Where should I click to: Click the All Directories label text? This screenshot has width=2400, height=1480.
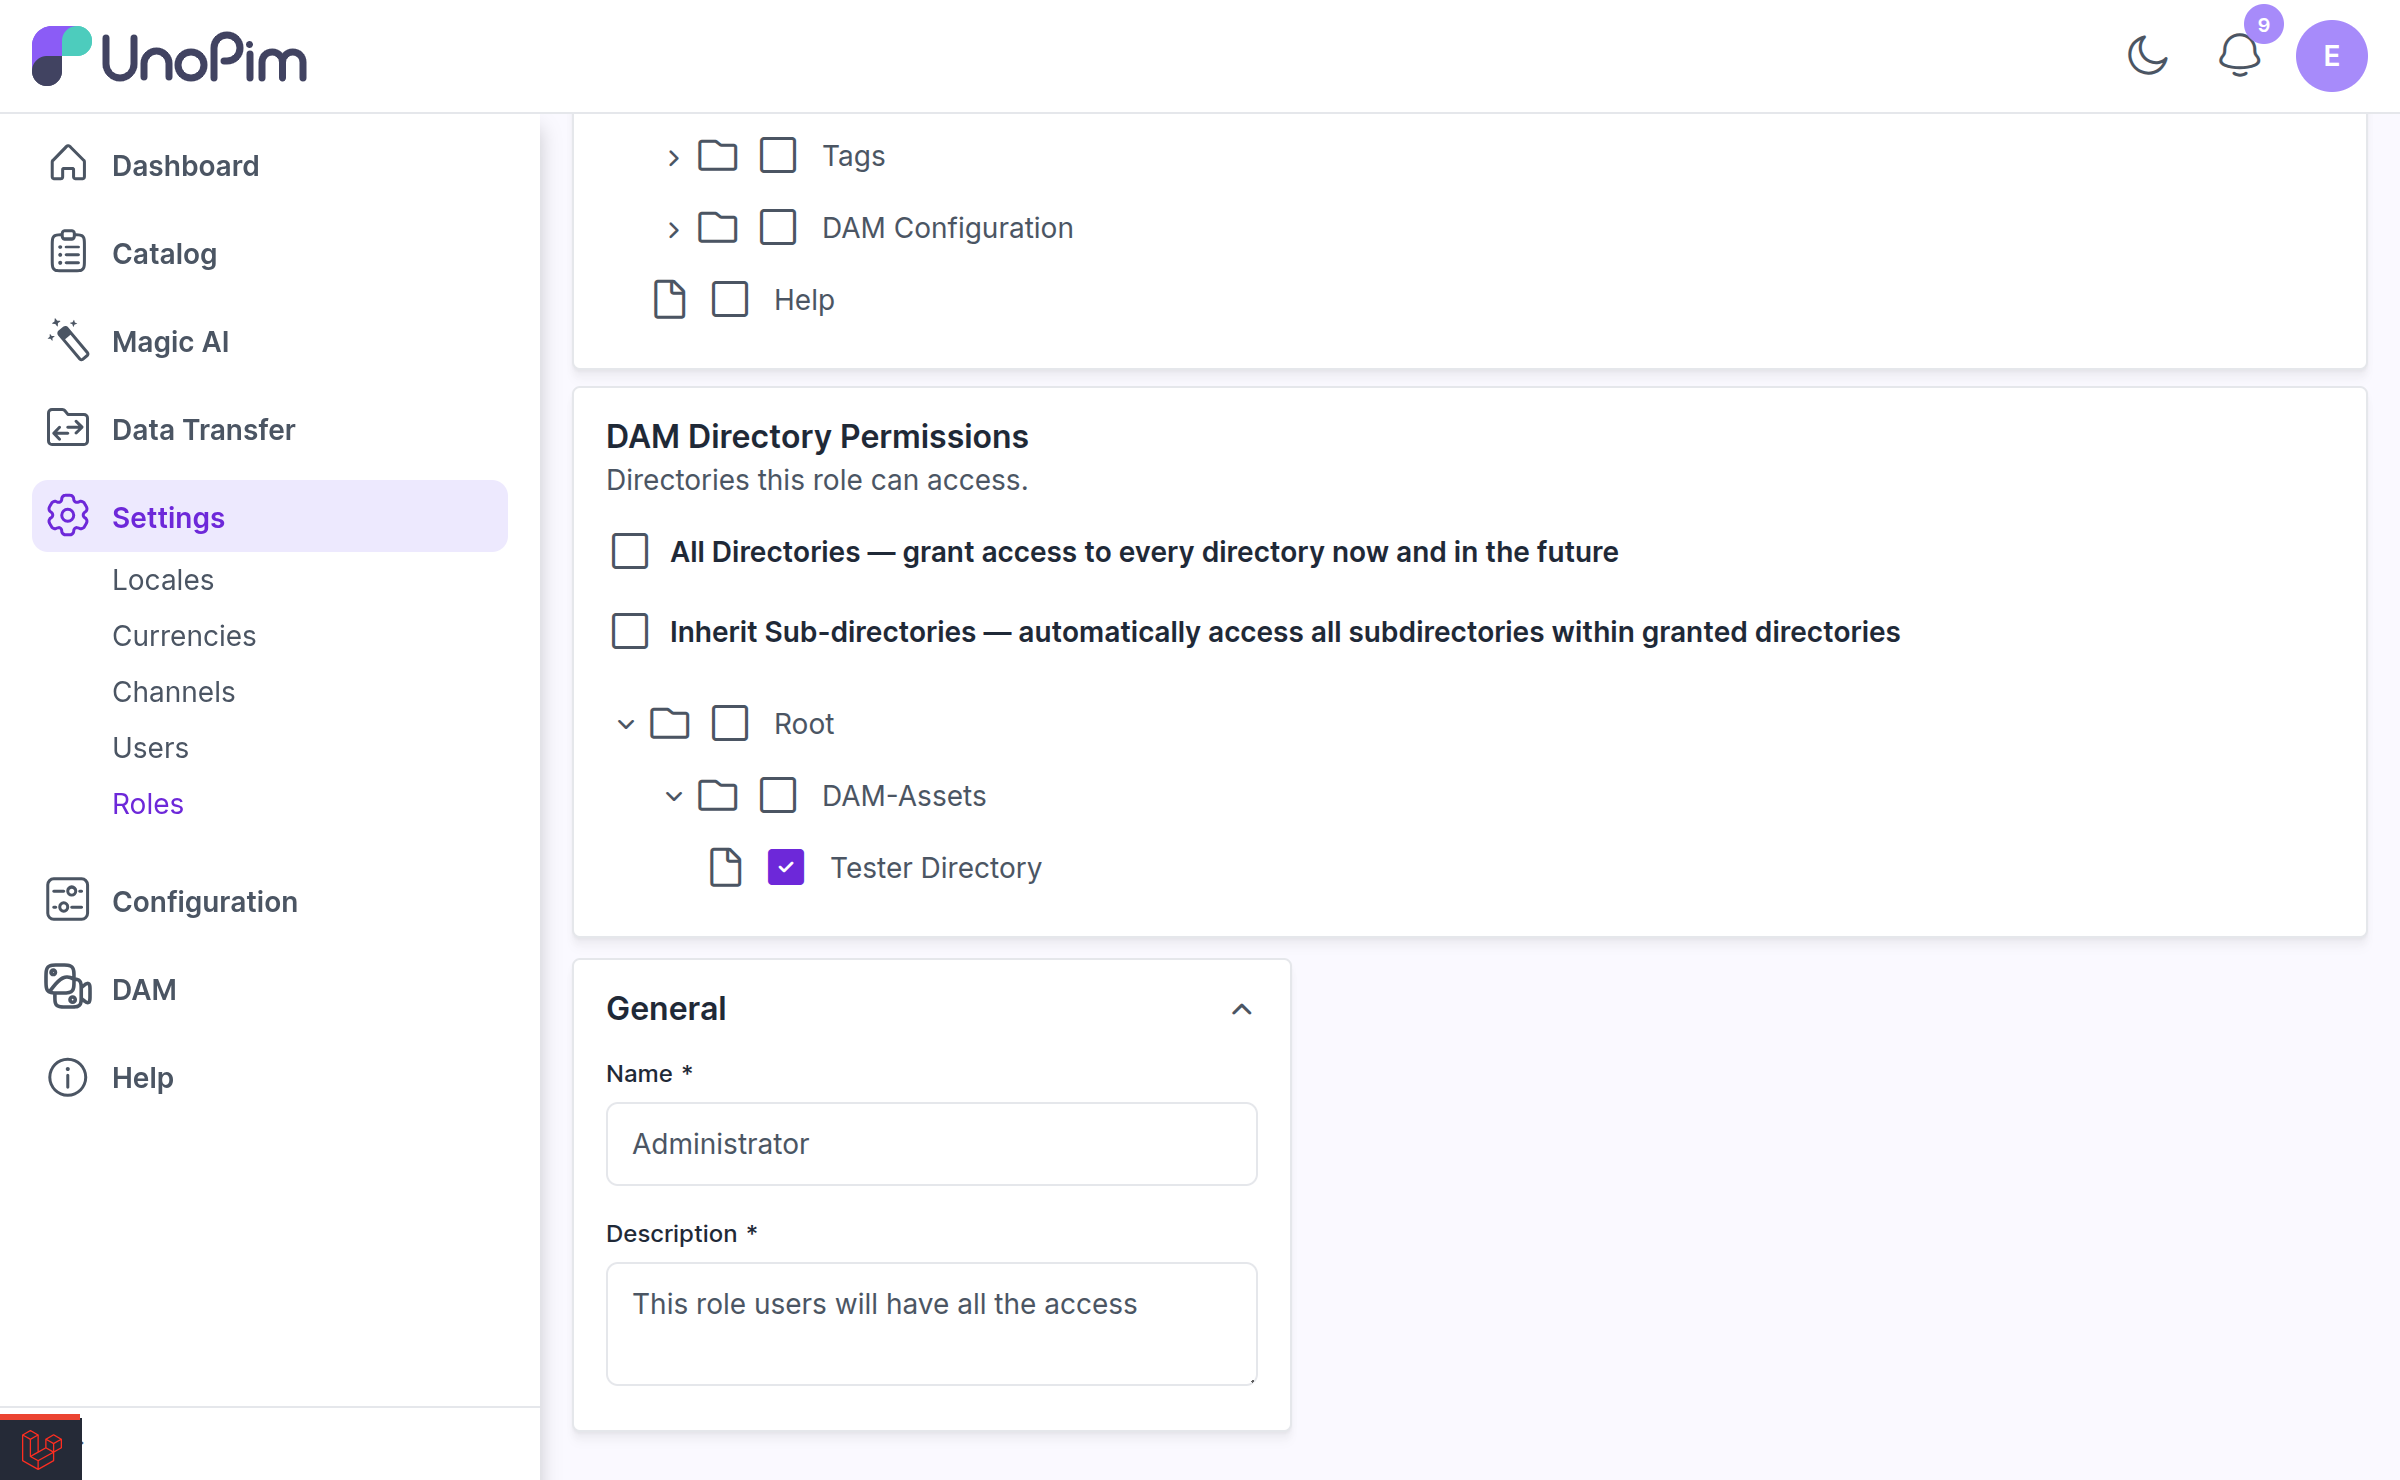1144,552
